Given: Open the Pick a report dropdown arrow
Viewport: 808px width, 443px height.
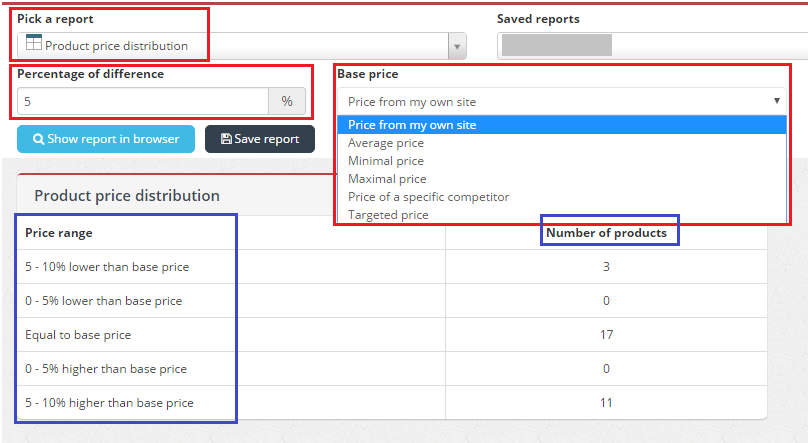Looking at the screenshot, I should tap(457, 46).
